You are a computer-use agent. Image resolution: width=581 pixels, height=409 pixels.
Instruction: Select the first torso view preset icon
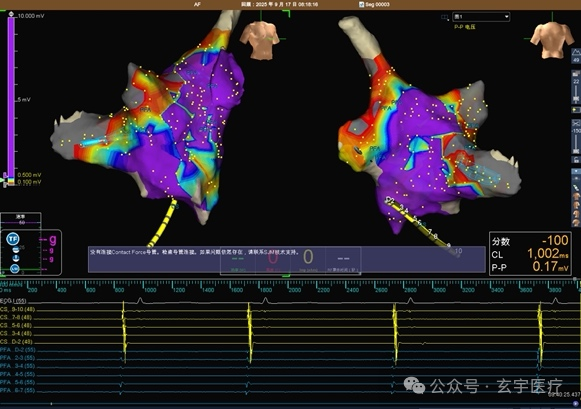[x=576, y=196]
